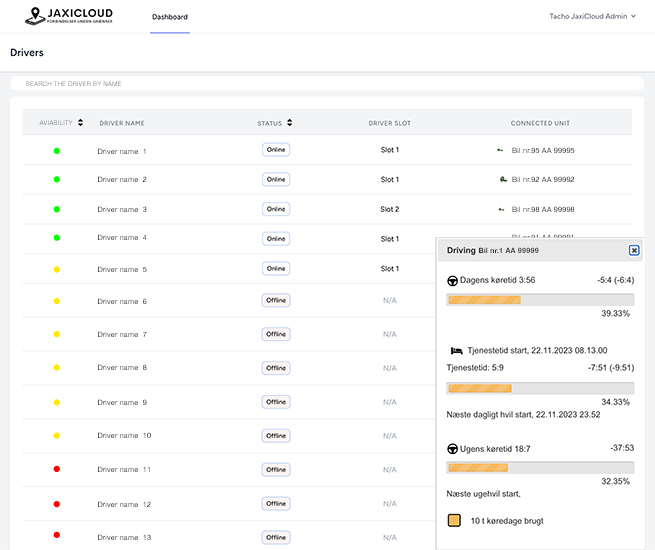This screenshot has height=550, width=655.
Task: Click the bed icon beside Tjenestetid start
Action: coord(457,351)
